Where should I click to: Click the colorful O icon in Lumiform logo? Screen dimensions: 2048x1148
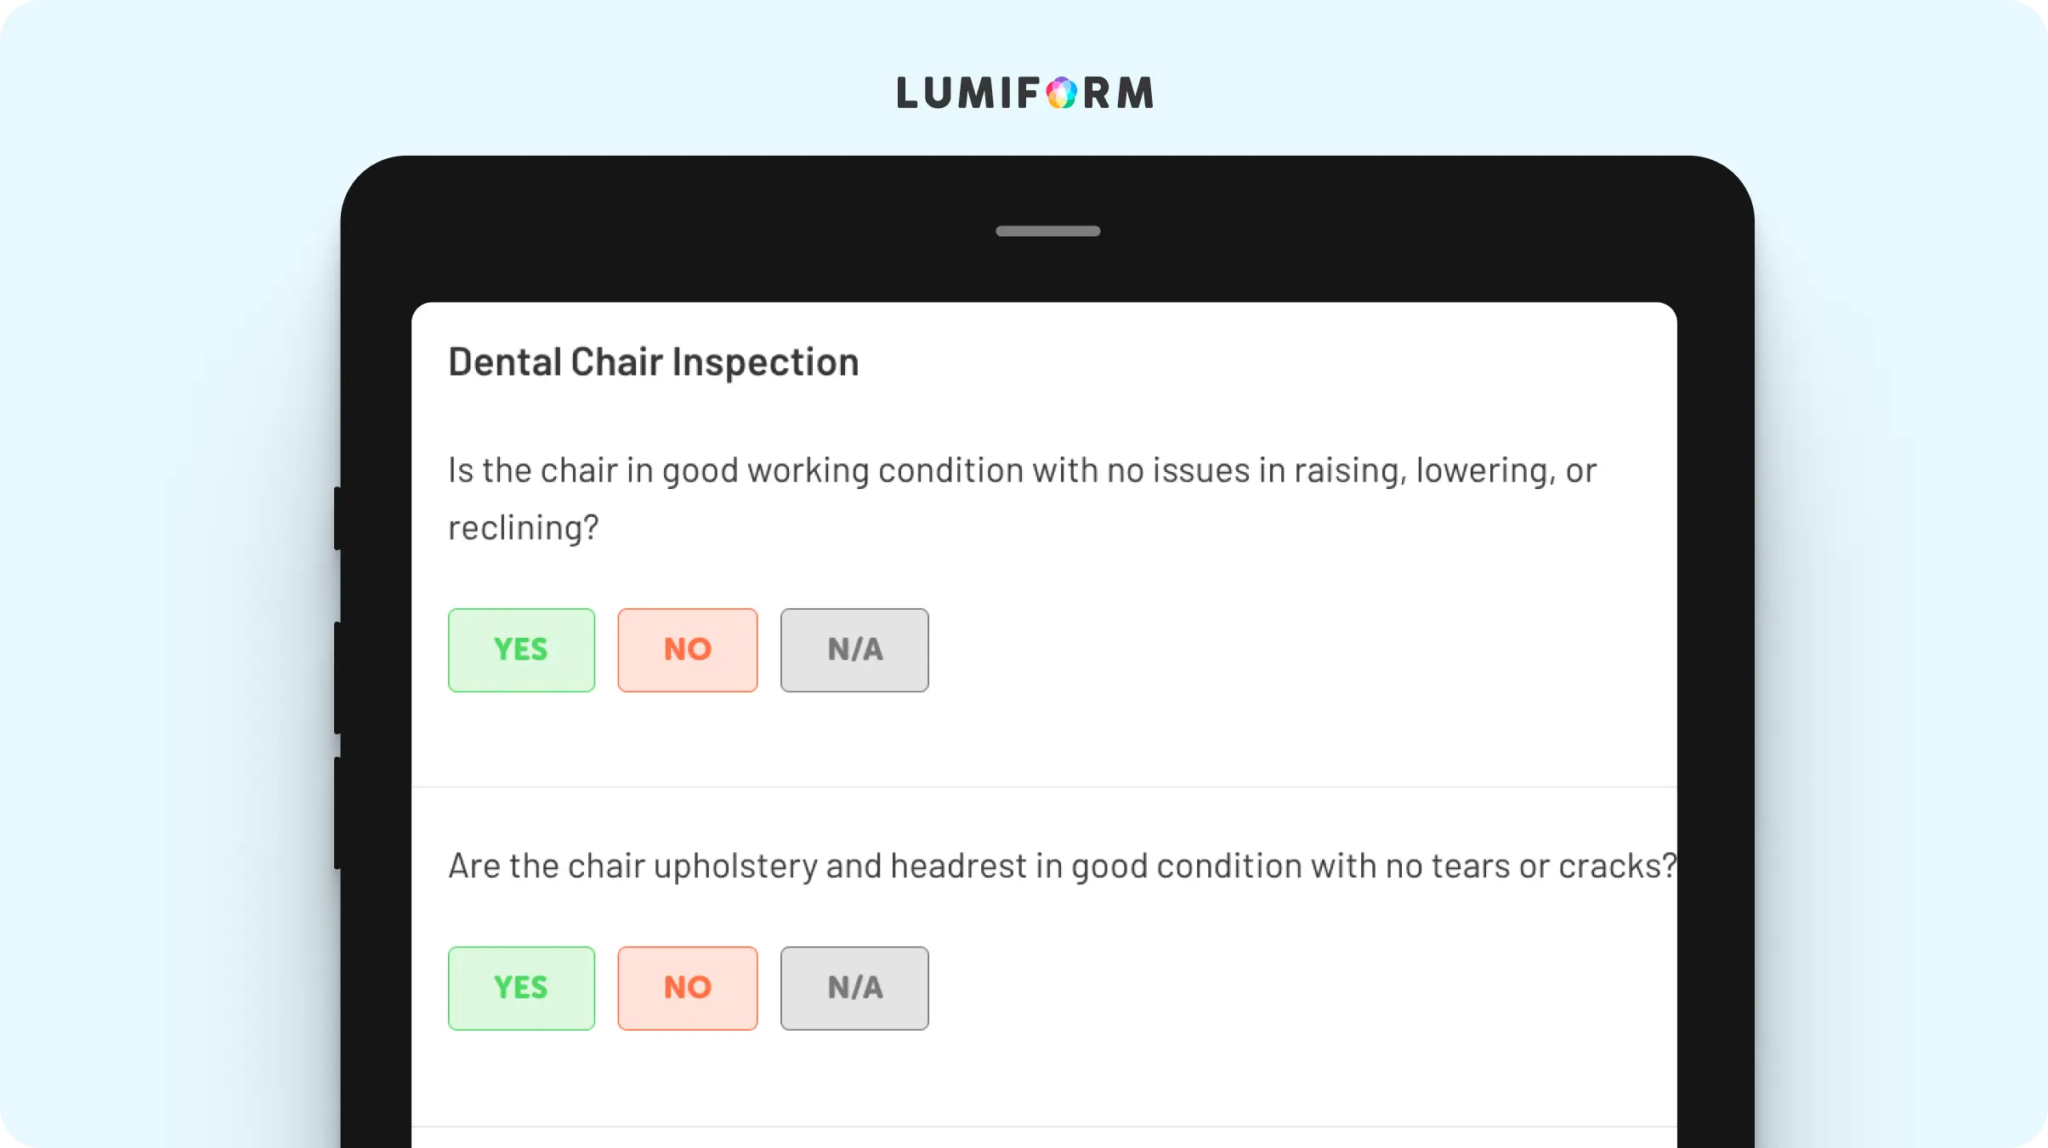pyautogui.click(x=1062, y=93)
